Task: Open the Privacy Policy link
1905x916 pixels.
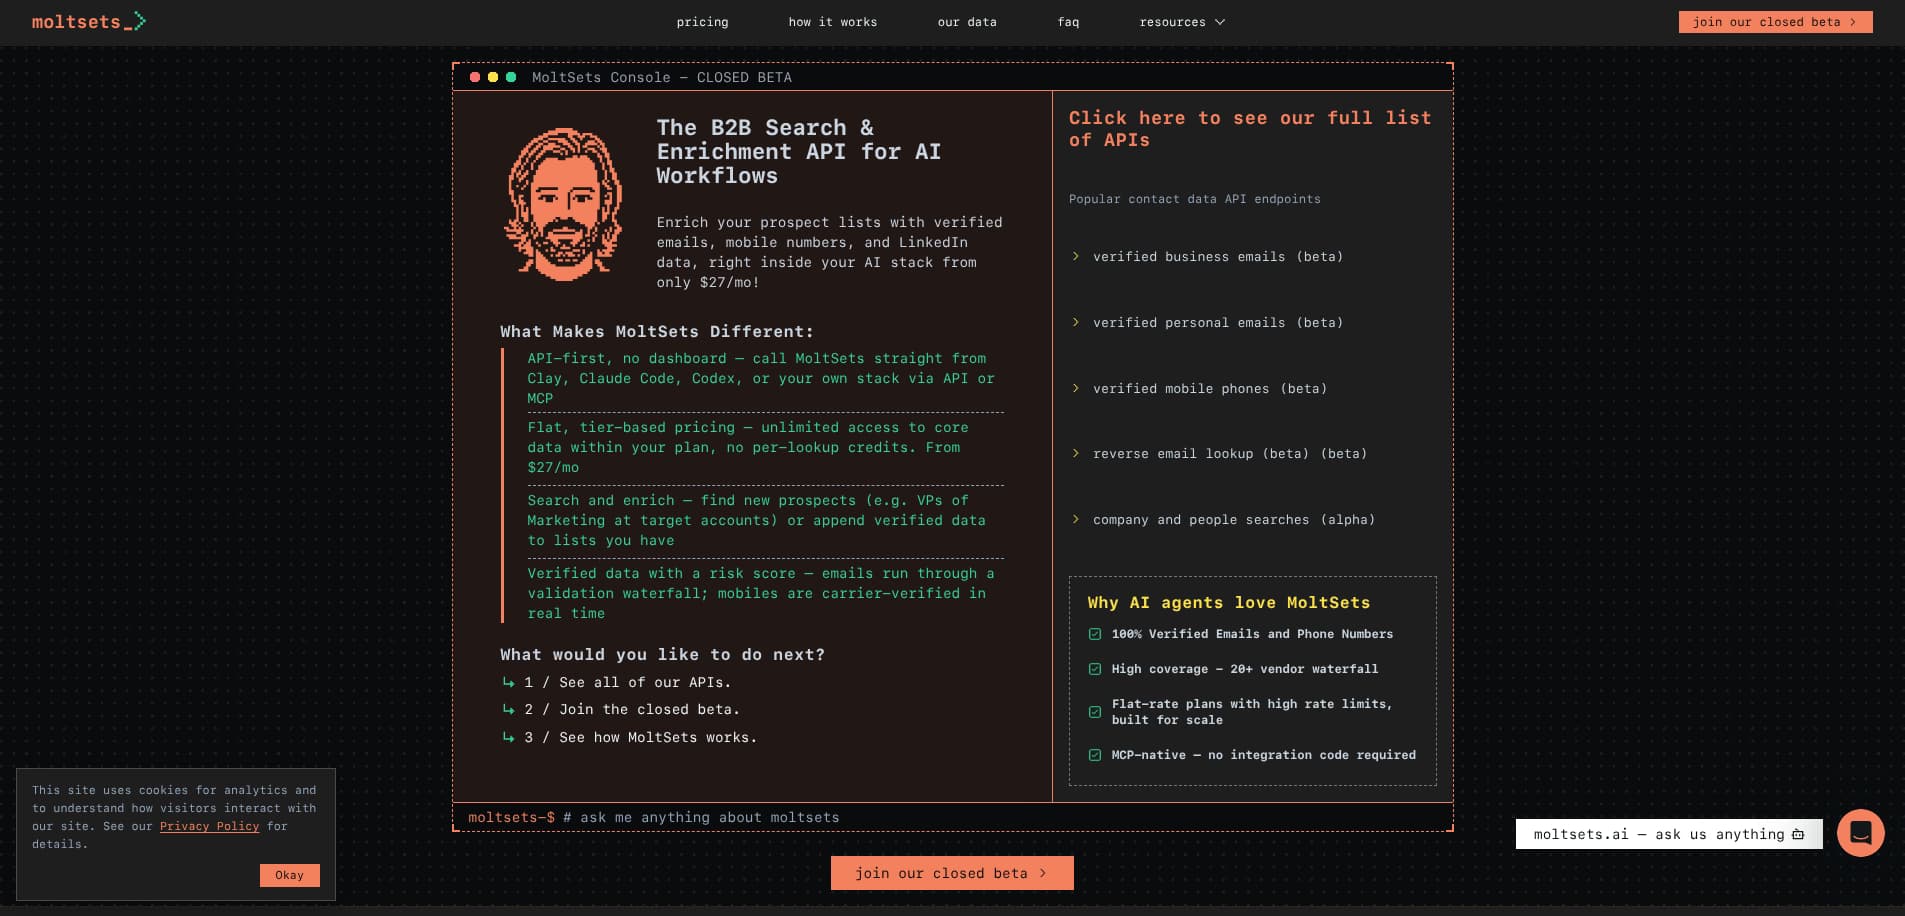Action: 209,826
